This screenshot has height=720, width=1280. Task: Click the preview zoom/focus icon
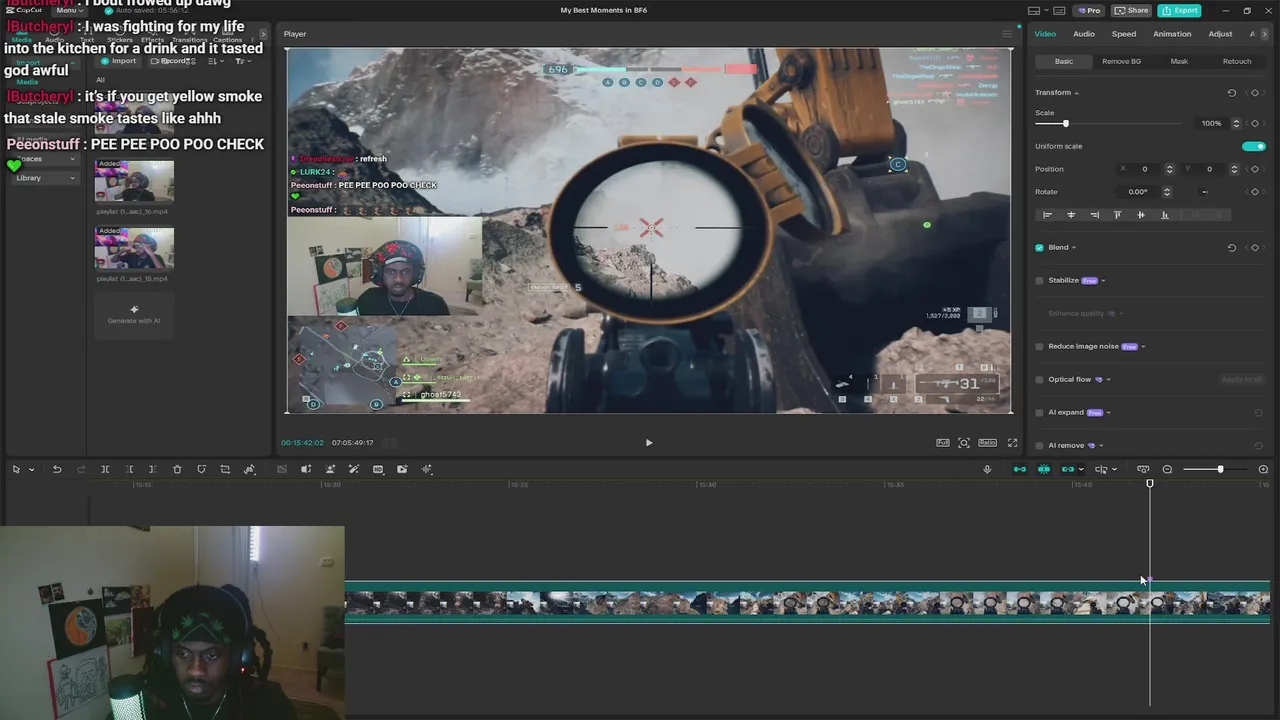963,442
